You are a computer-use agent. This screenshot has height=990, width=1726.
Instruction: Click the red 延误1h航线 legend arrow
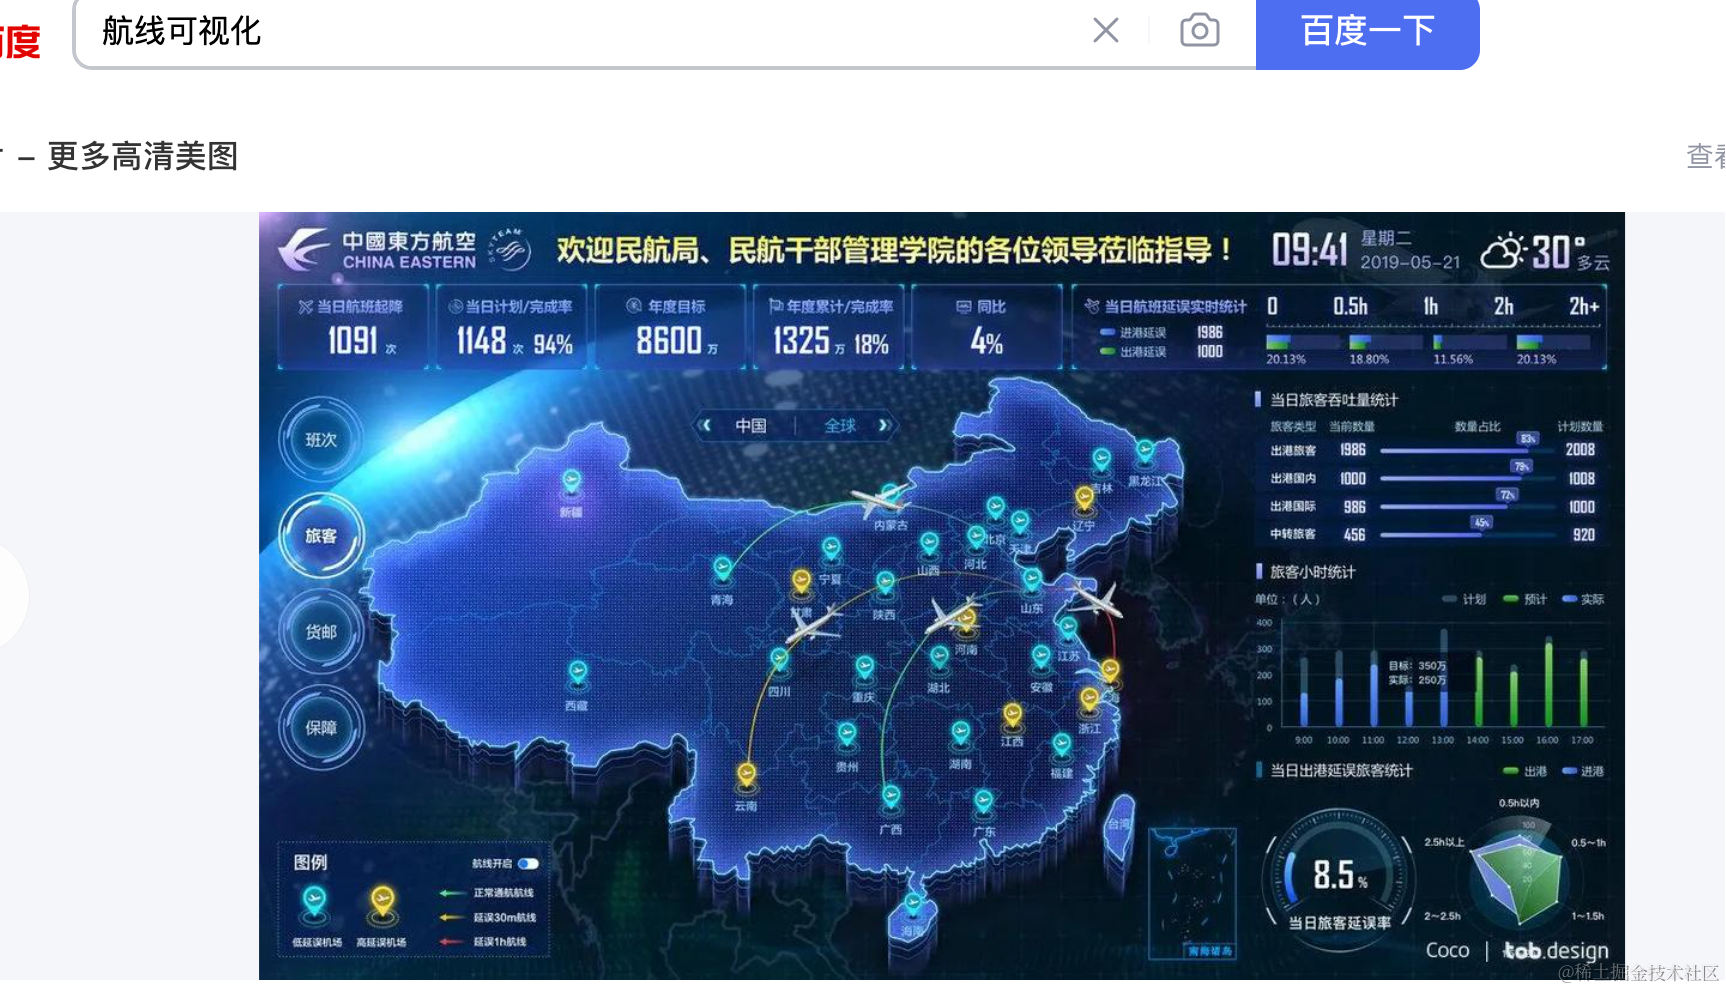coord(452,942)
